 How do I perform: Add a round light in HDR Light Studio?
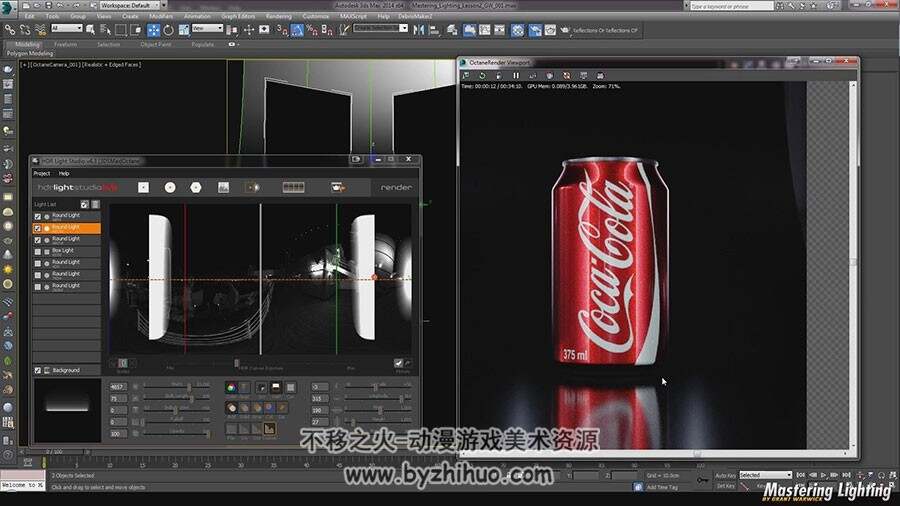[x=170, y=188]
